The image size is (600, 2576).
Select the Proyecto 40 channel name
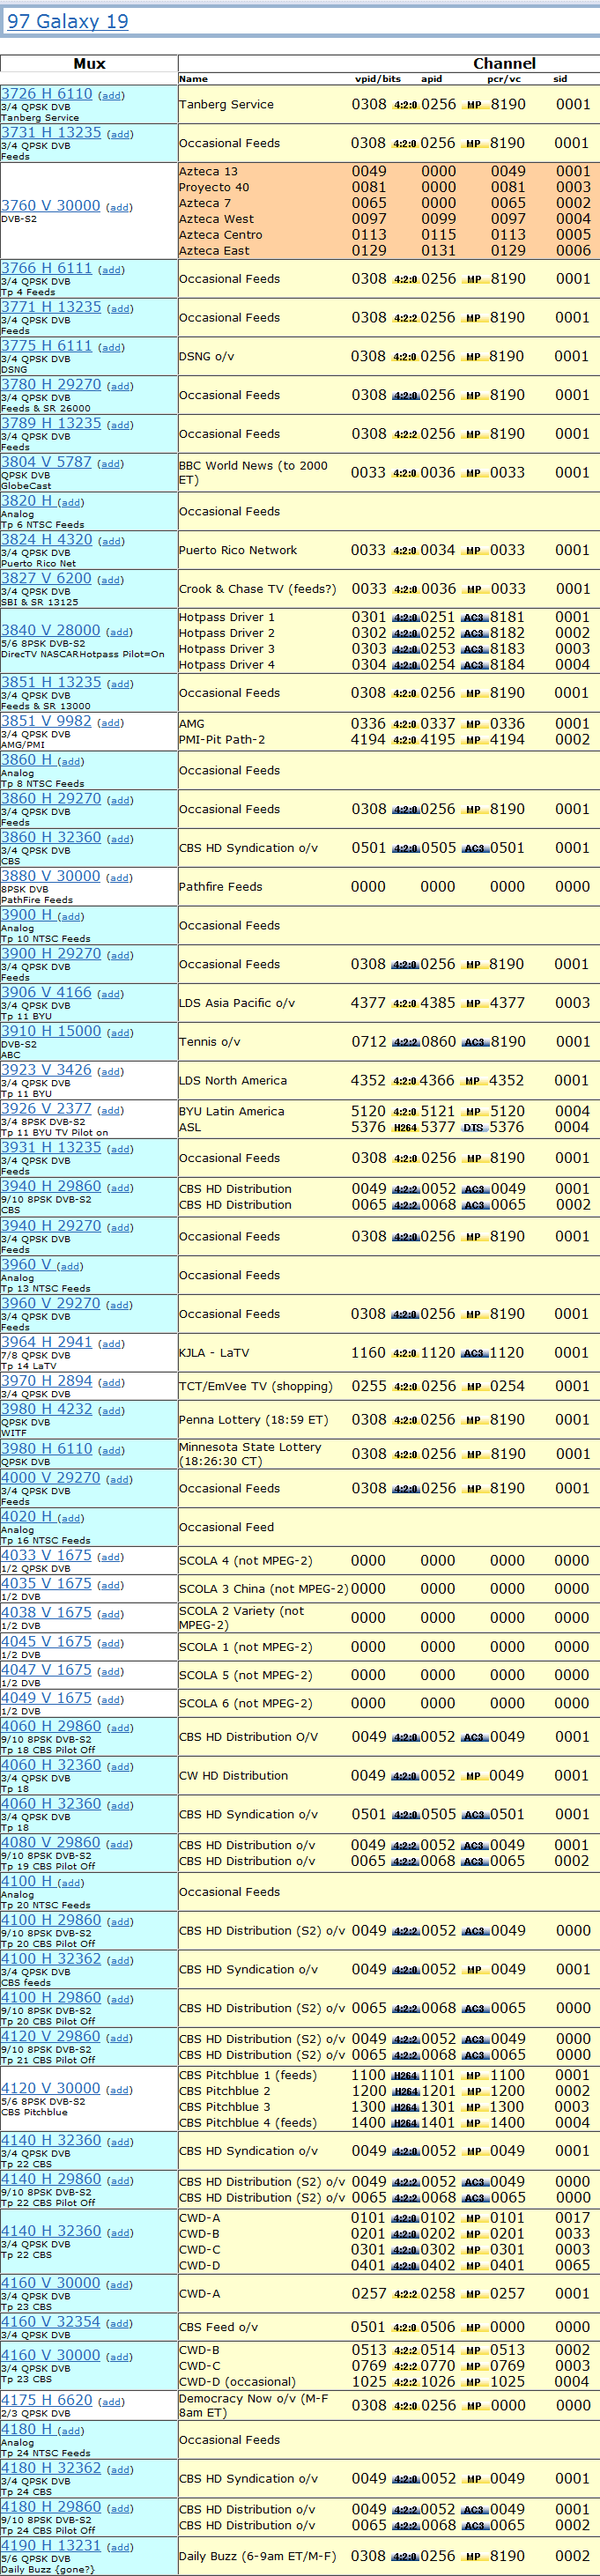click(214, 187)
